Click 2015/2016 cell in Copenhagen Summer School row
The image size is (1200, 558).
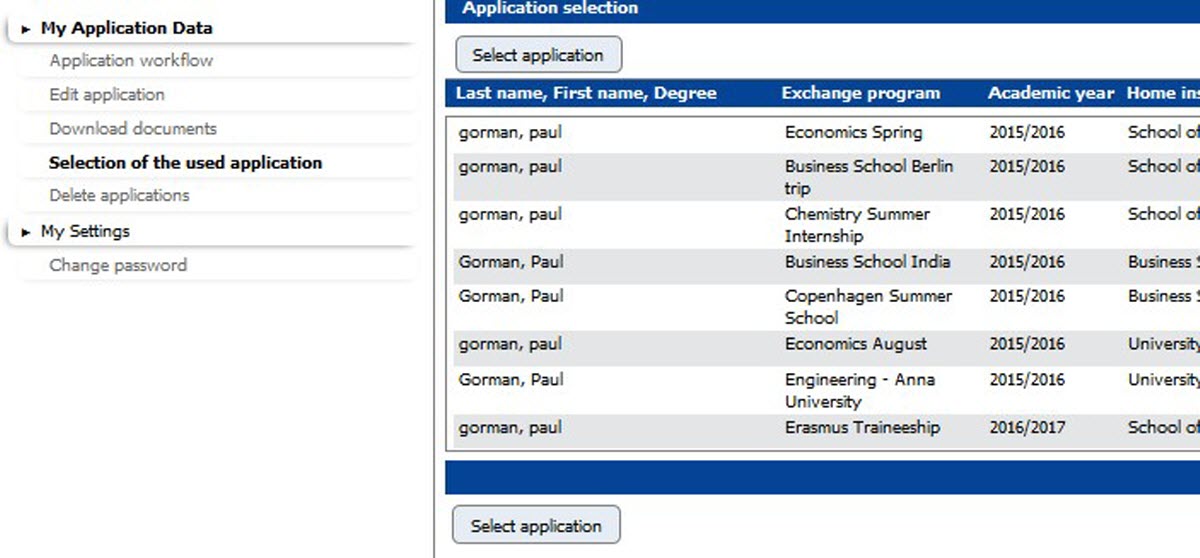(x=1027, y=296)
